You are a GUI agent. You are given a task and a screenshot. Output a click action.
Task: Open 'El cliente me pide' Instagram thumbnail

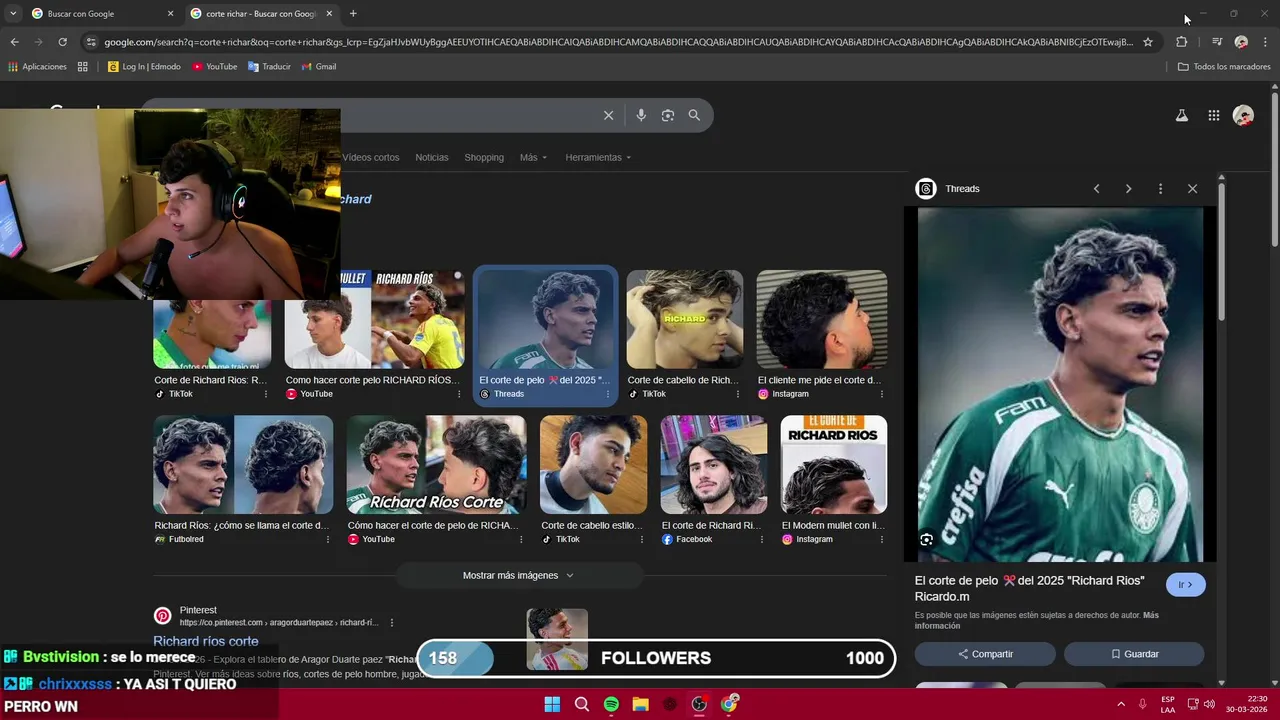coord(821,319)
